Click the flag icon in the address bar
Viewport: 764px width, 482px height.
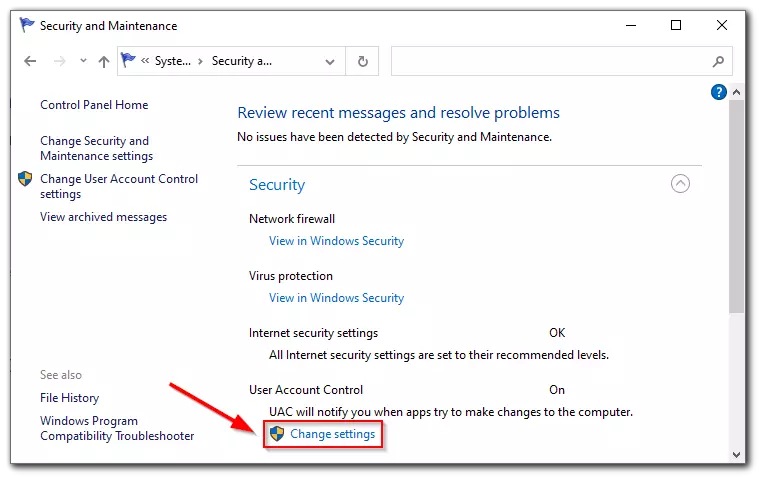click(128, 60)
